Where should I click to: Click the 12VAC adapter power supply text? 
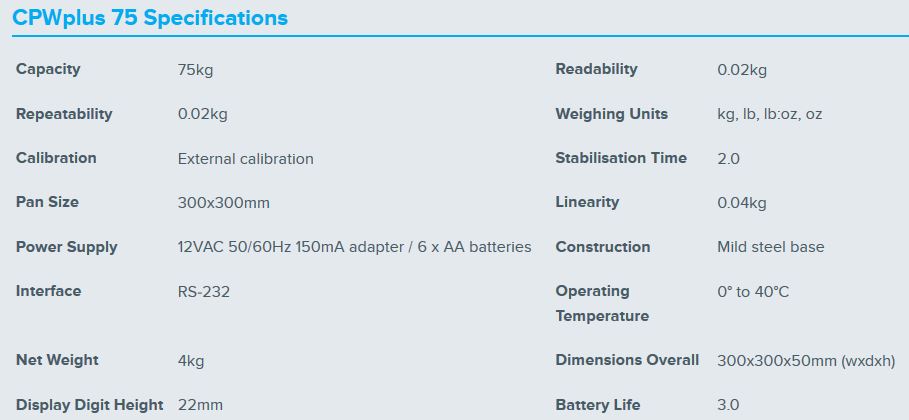(x=354, y=247)
